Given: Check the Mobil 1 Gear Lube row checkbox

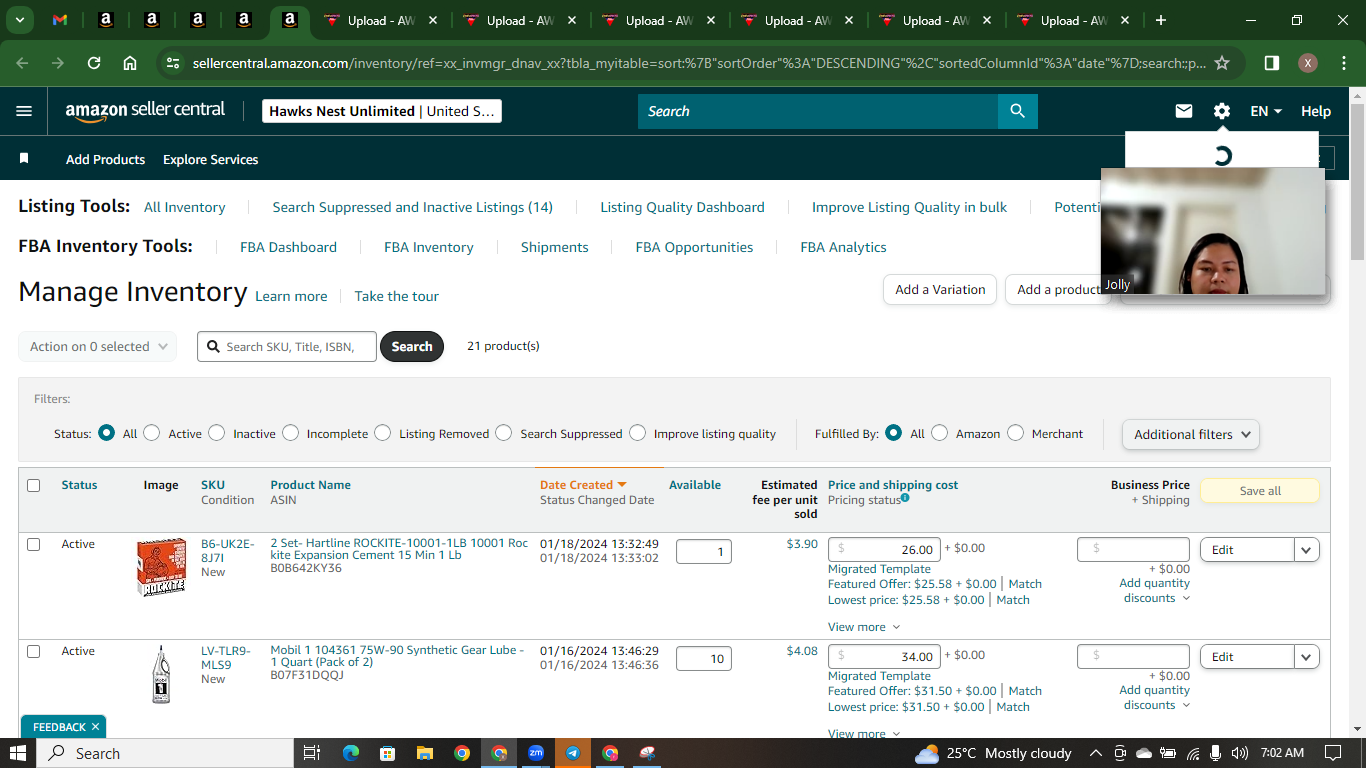Looking at the screenshot, I should [33, 651].
